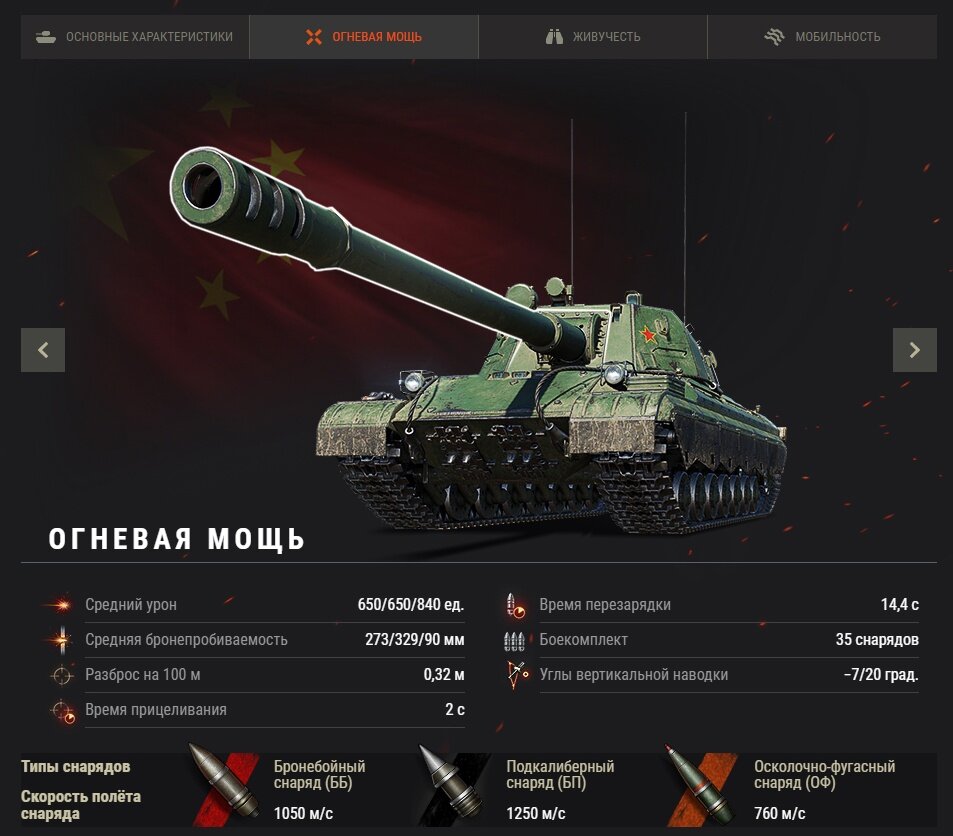Click the binoculars icon on Живучесть tab
953x836 pixels.
[x=554, y=37]
